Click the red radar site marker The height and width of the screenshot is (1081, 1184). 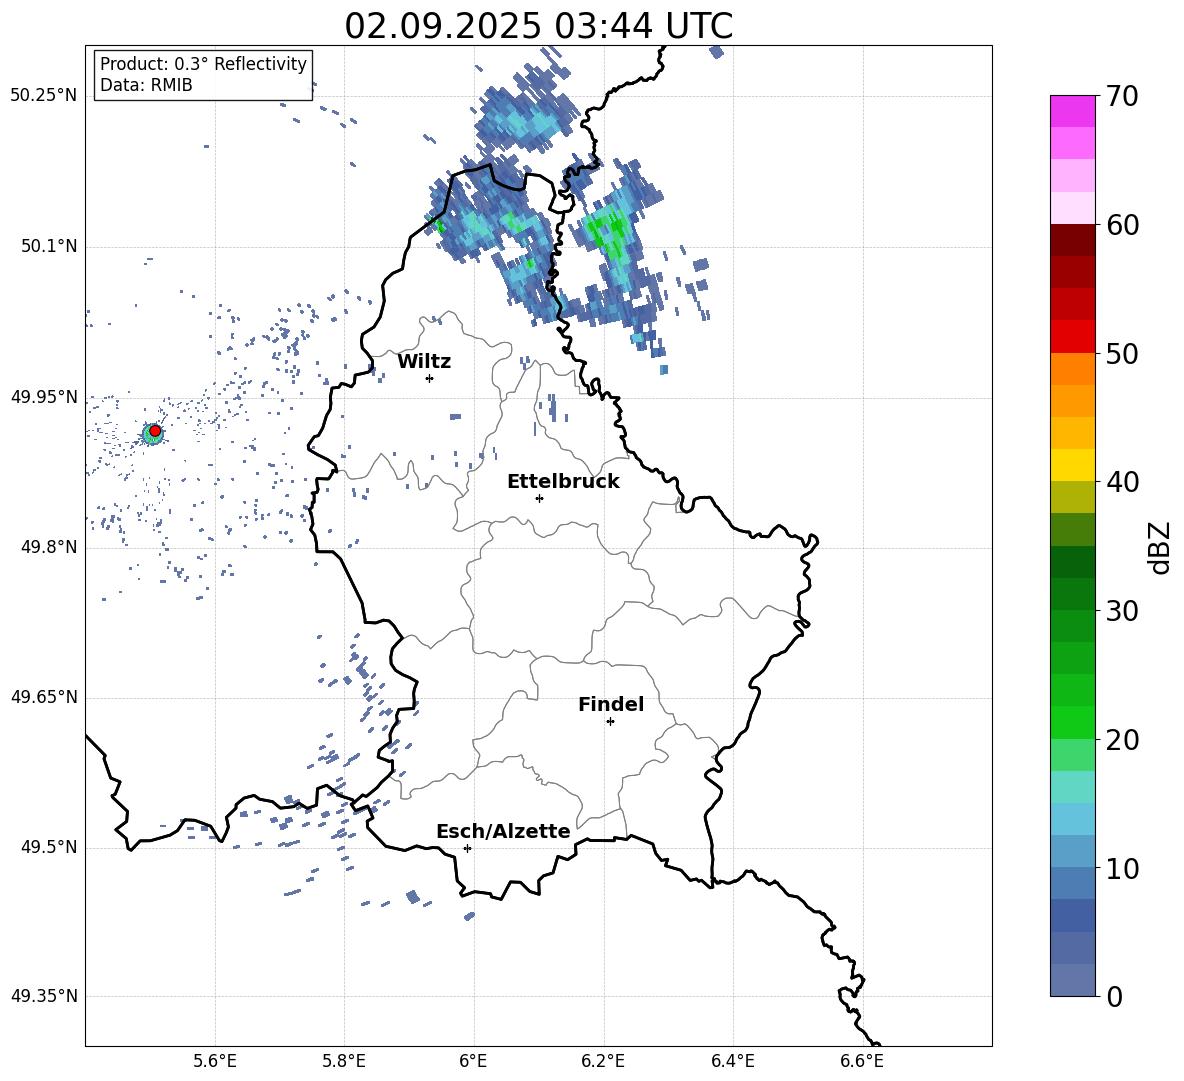point(155,431)
